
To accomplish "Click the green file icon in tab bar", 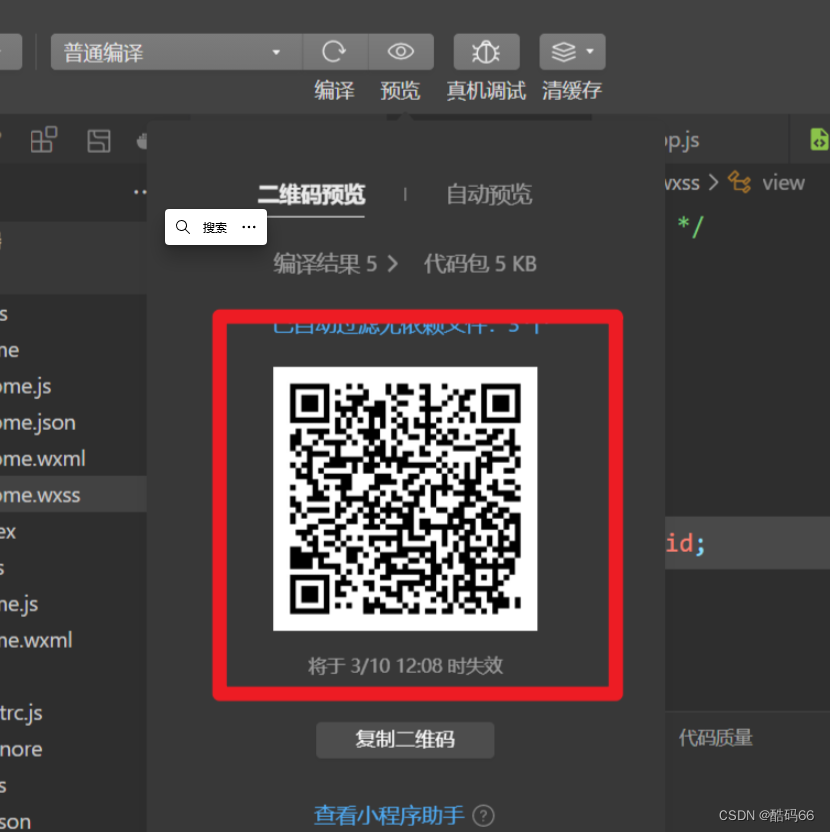I will pyautogui.click(x=819, y=140).
